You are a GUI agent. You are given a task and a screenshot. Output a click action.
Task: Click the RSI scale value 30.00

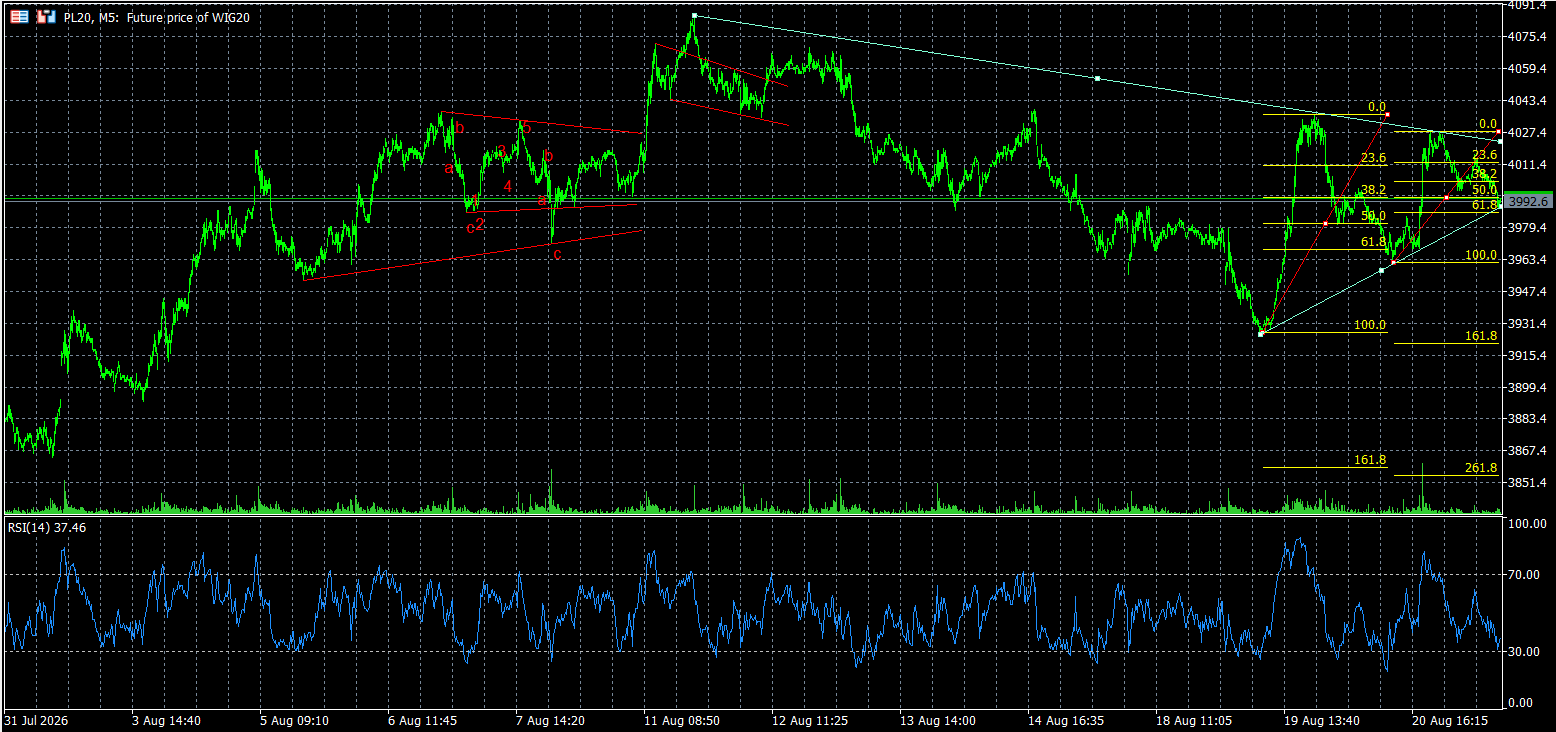[x=1526, y=652]
